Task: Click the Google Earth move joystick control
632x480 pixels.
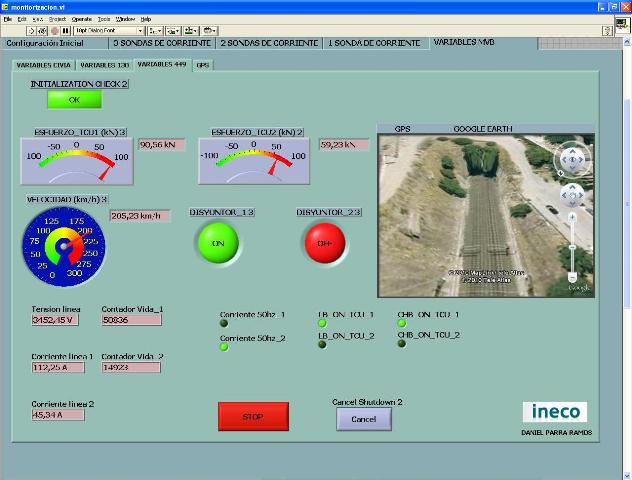Action: click(x=572, y=195)
